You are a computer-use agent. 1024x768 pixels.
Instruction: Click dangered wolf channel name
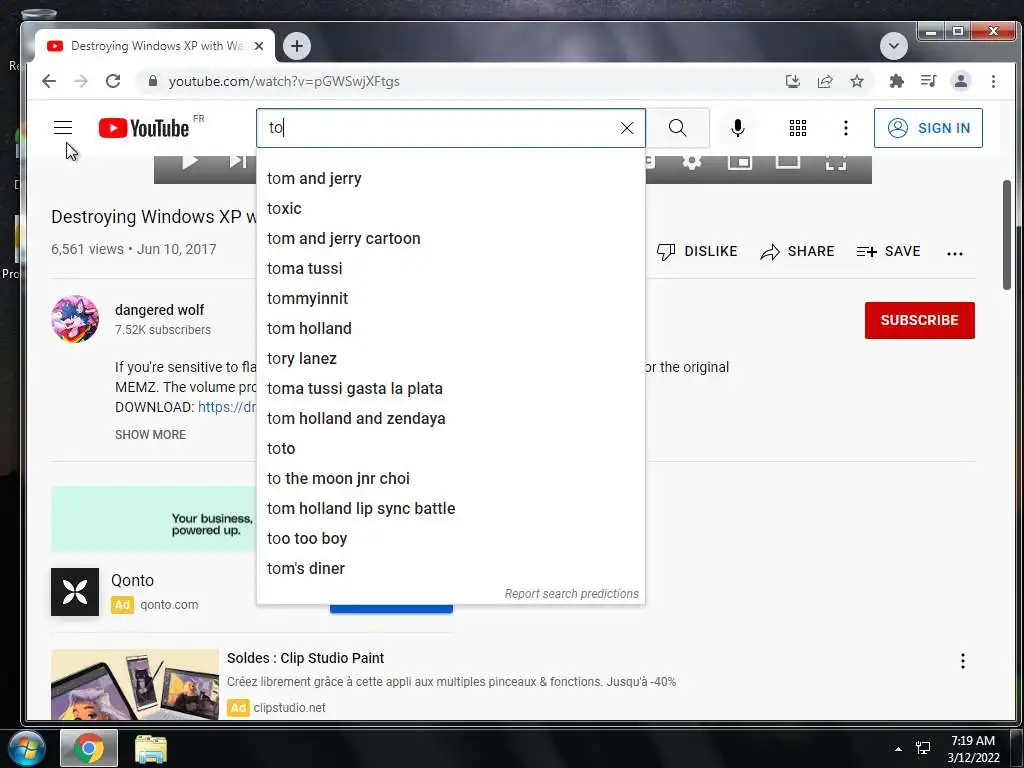[x=159, y=310]
